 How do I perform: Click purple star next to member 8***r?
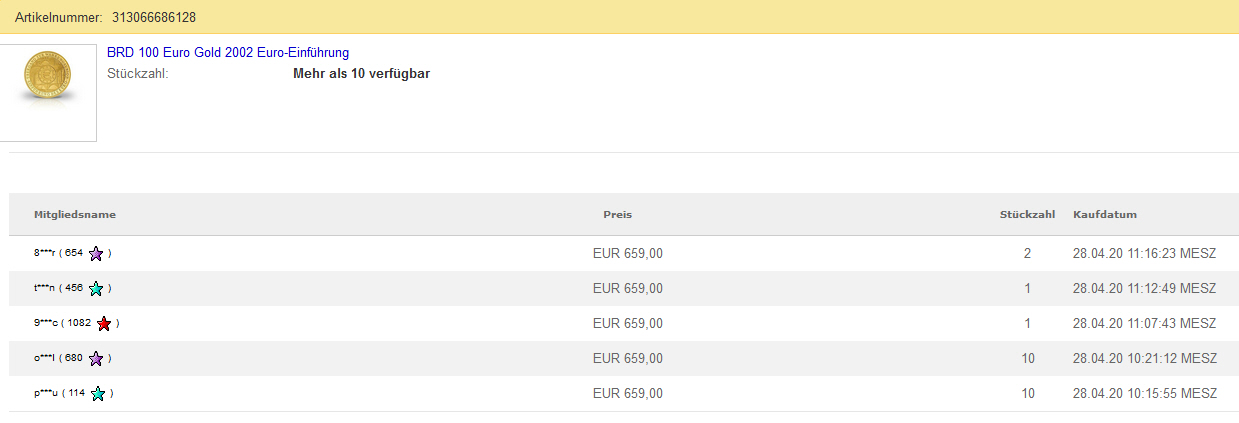(96, 254)
